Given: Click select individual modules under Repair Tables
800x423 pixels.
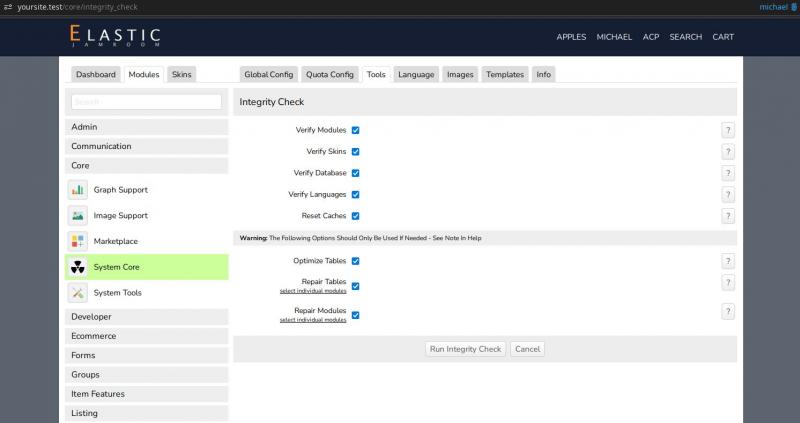Looking at the screenshot, I should pos(313,291).
